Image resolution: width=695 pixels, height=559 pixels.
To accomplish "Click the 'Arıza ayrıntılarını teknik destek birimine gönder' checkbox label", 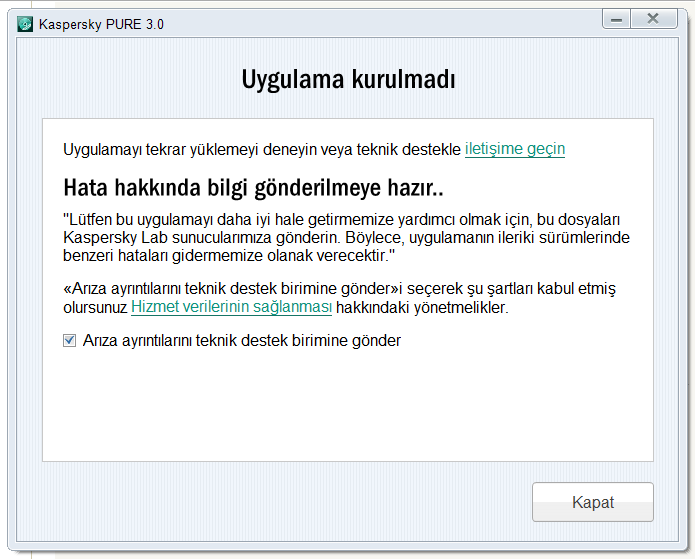I will (x=242, y=340).
